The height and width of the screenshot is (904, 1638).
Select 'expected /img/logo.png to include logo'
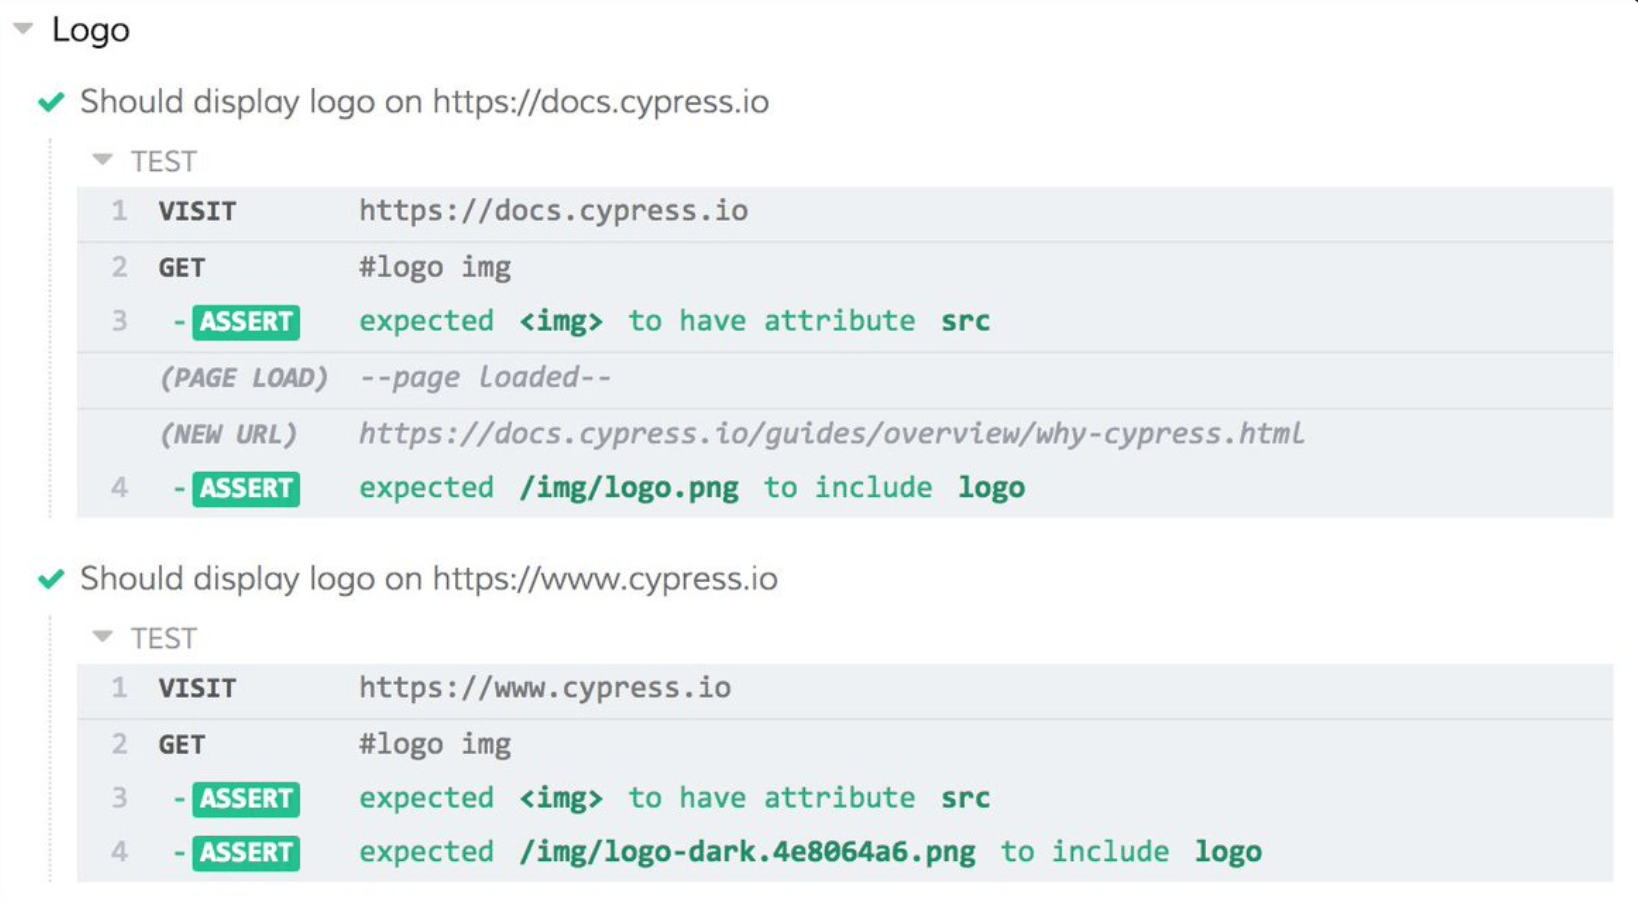pos(692,488)
